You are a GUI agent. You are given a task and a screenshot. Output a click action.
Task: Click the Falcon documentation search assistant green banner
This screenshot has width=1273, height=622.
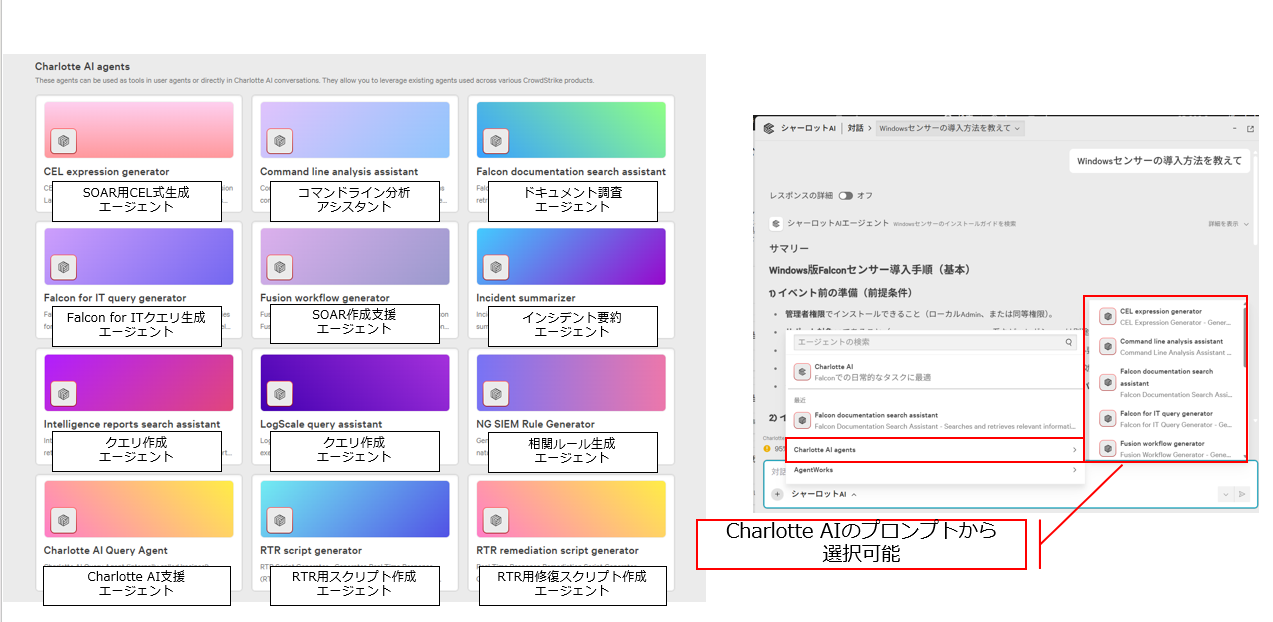pos(571,130)
